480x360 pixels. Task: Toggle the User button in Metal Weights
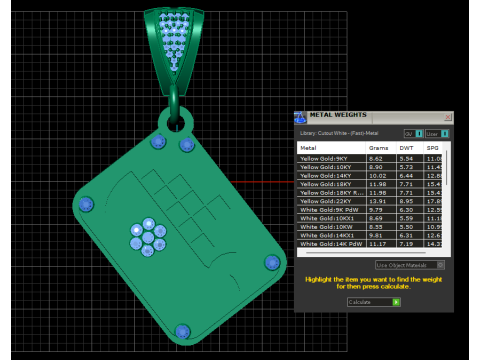click(437, 134)
